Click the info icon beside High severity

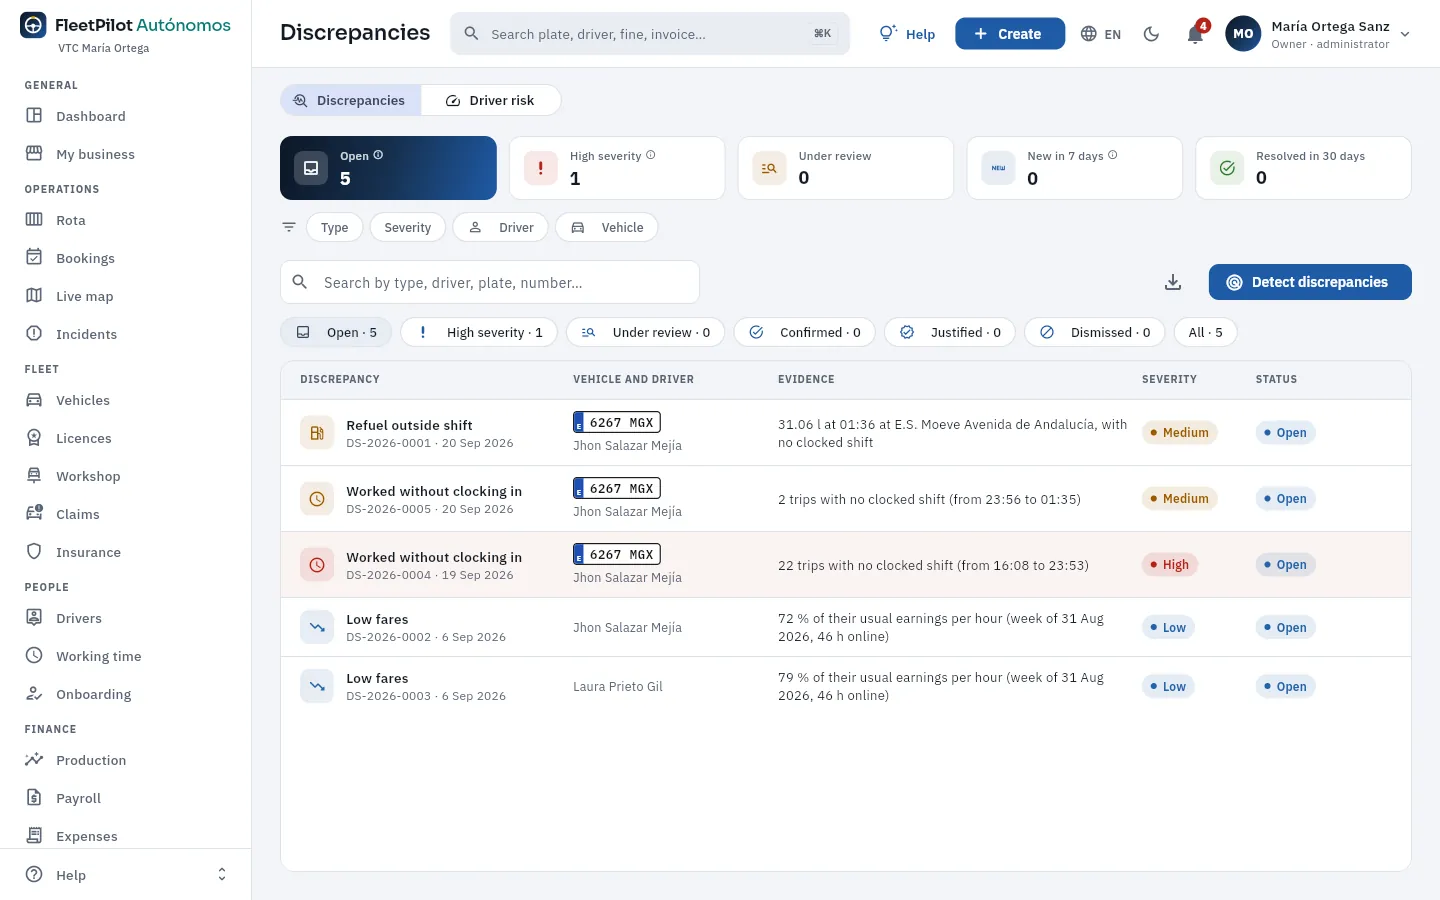click(651, 155)
